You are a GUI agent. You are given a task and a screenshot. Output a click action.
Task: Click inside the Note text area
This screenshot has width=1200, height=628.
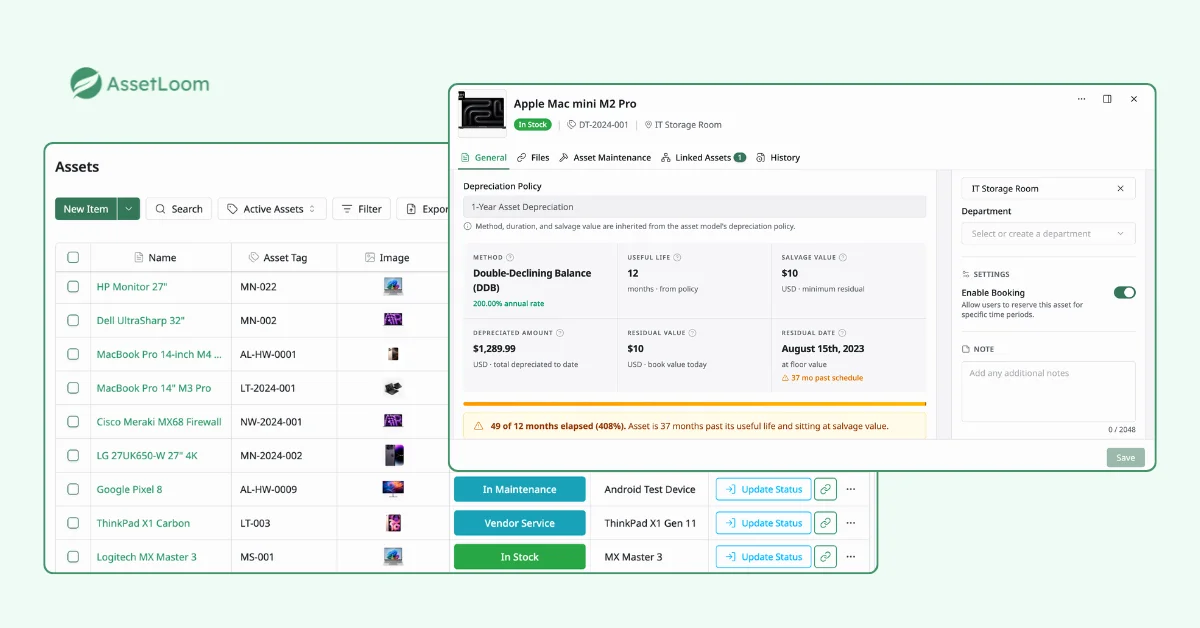pos(1048,391)
